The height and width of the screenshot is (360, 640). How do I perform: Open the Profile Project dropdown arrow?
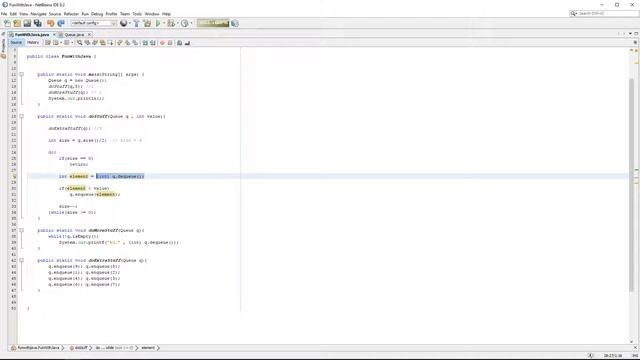[191, 24]
